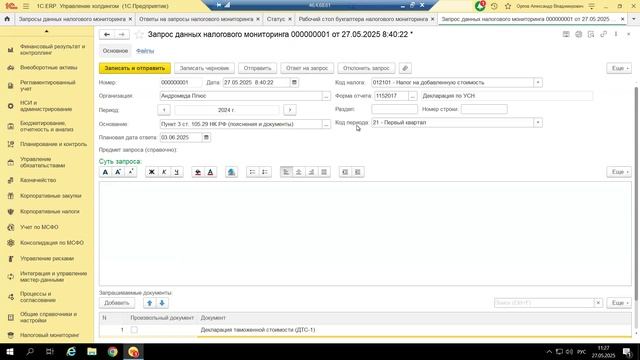Open Google Chrome from taskbar

pyautogui.click(x=113, y=351)
